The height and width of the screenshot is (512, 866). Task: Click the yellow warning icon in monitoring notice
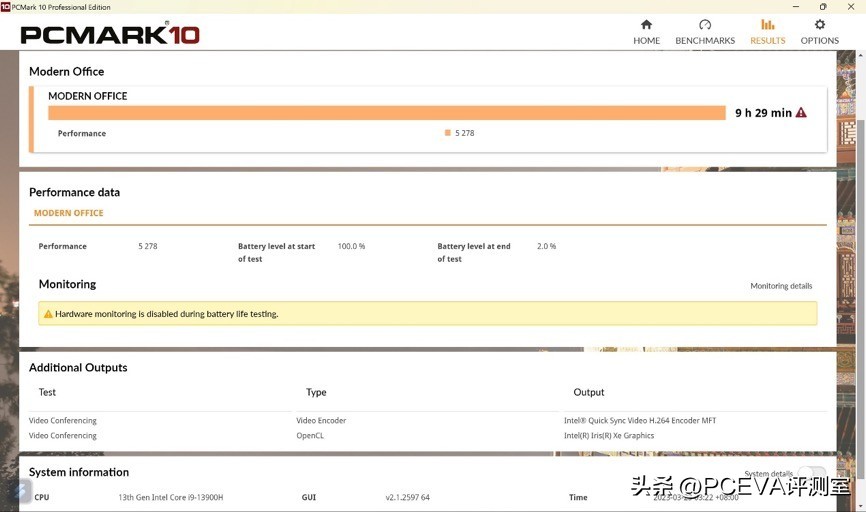click(x=48, y=314)
